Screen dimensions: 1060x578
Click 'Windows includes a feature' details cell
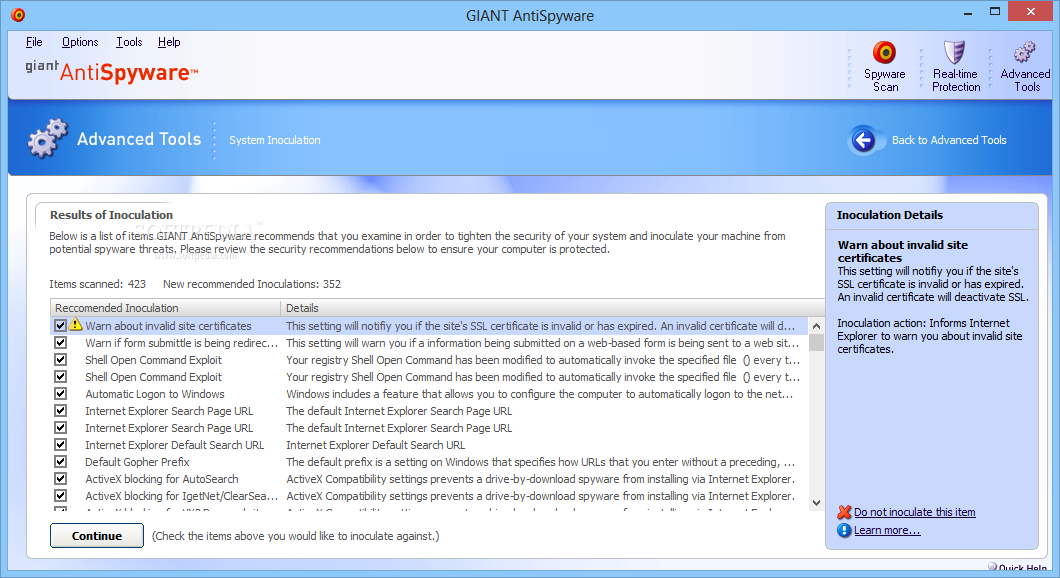coord(539,393)
